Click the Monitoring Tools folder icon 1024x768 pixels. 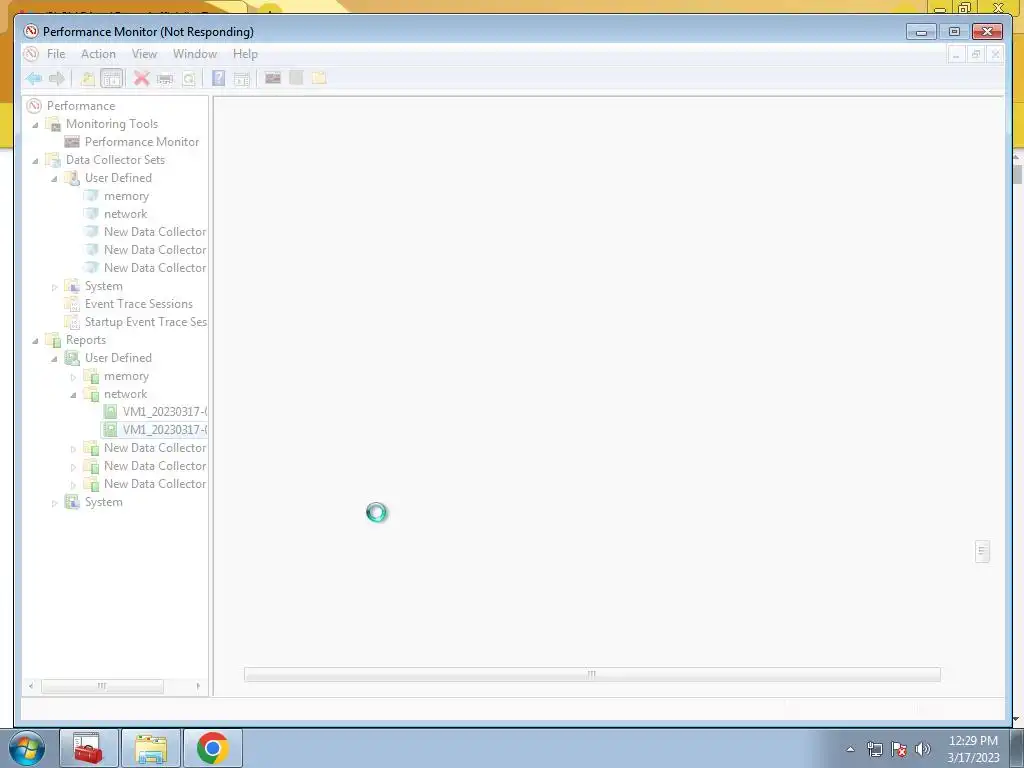pyautogui.click(x=54, y=124)
